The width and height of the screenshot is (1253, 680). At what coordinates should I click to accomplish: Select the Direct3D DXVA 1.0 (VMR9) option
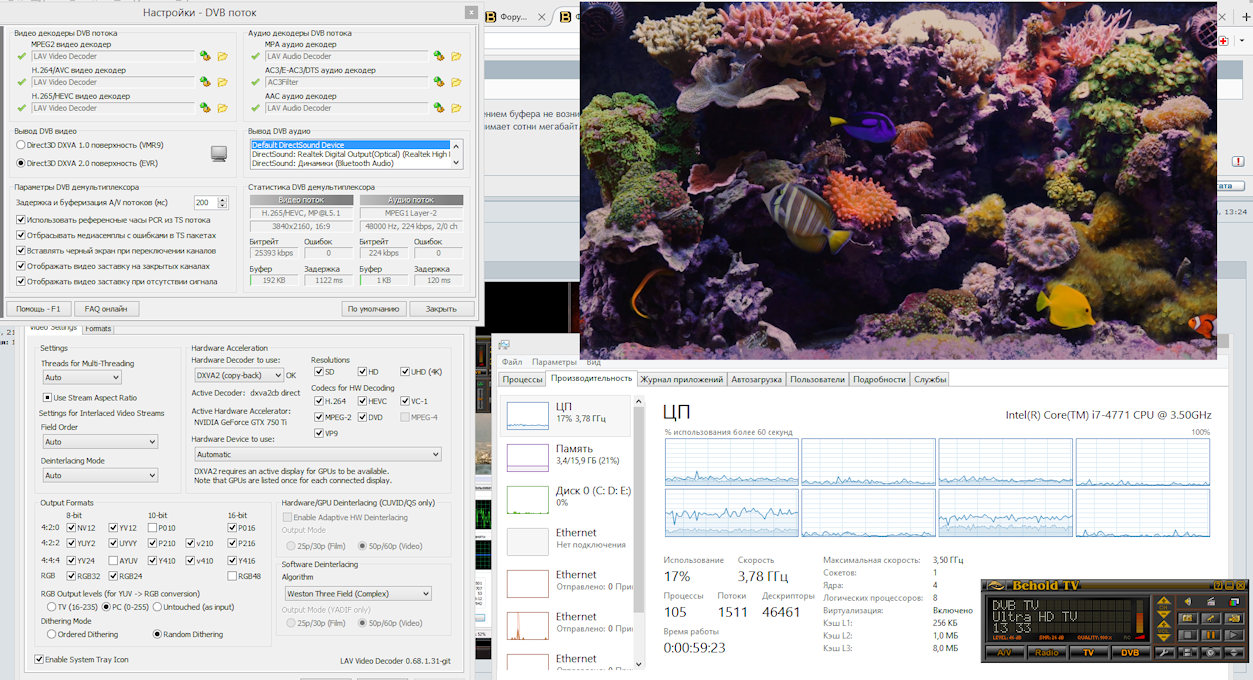point(19,144)
